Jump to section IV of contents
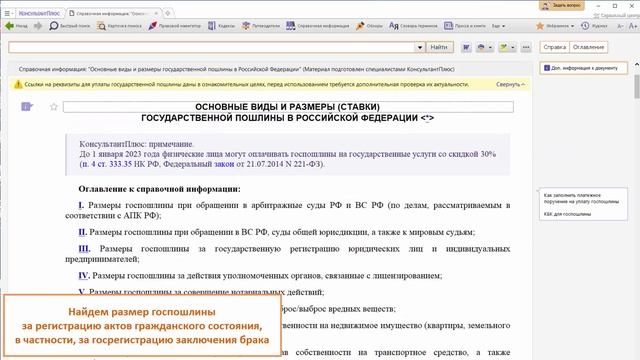 (x=84, y=276)
